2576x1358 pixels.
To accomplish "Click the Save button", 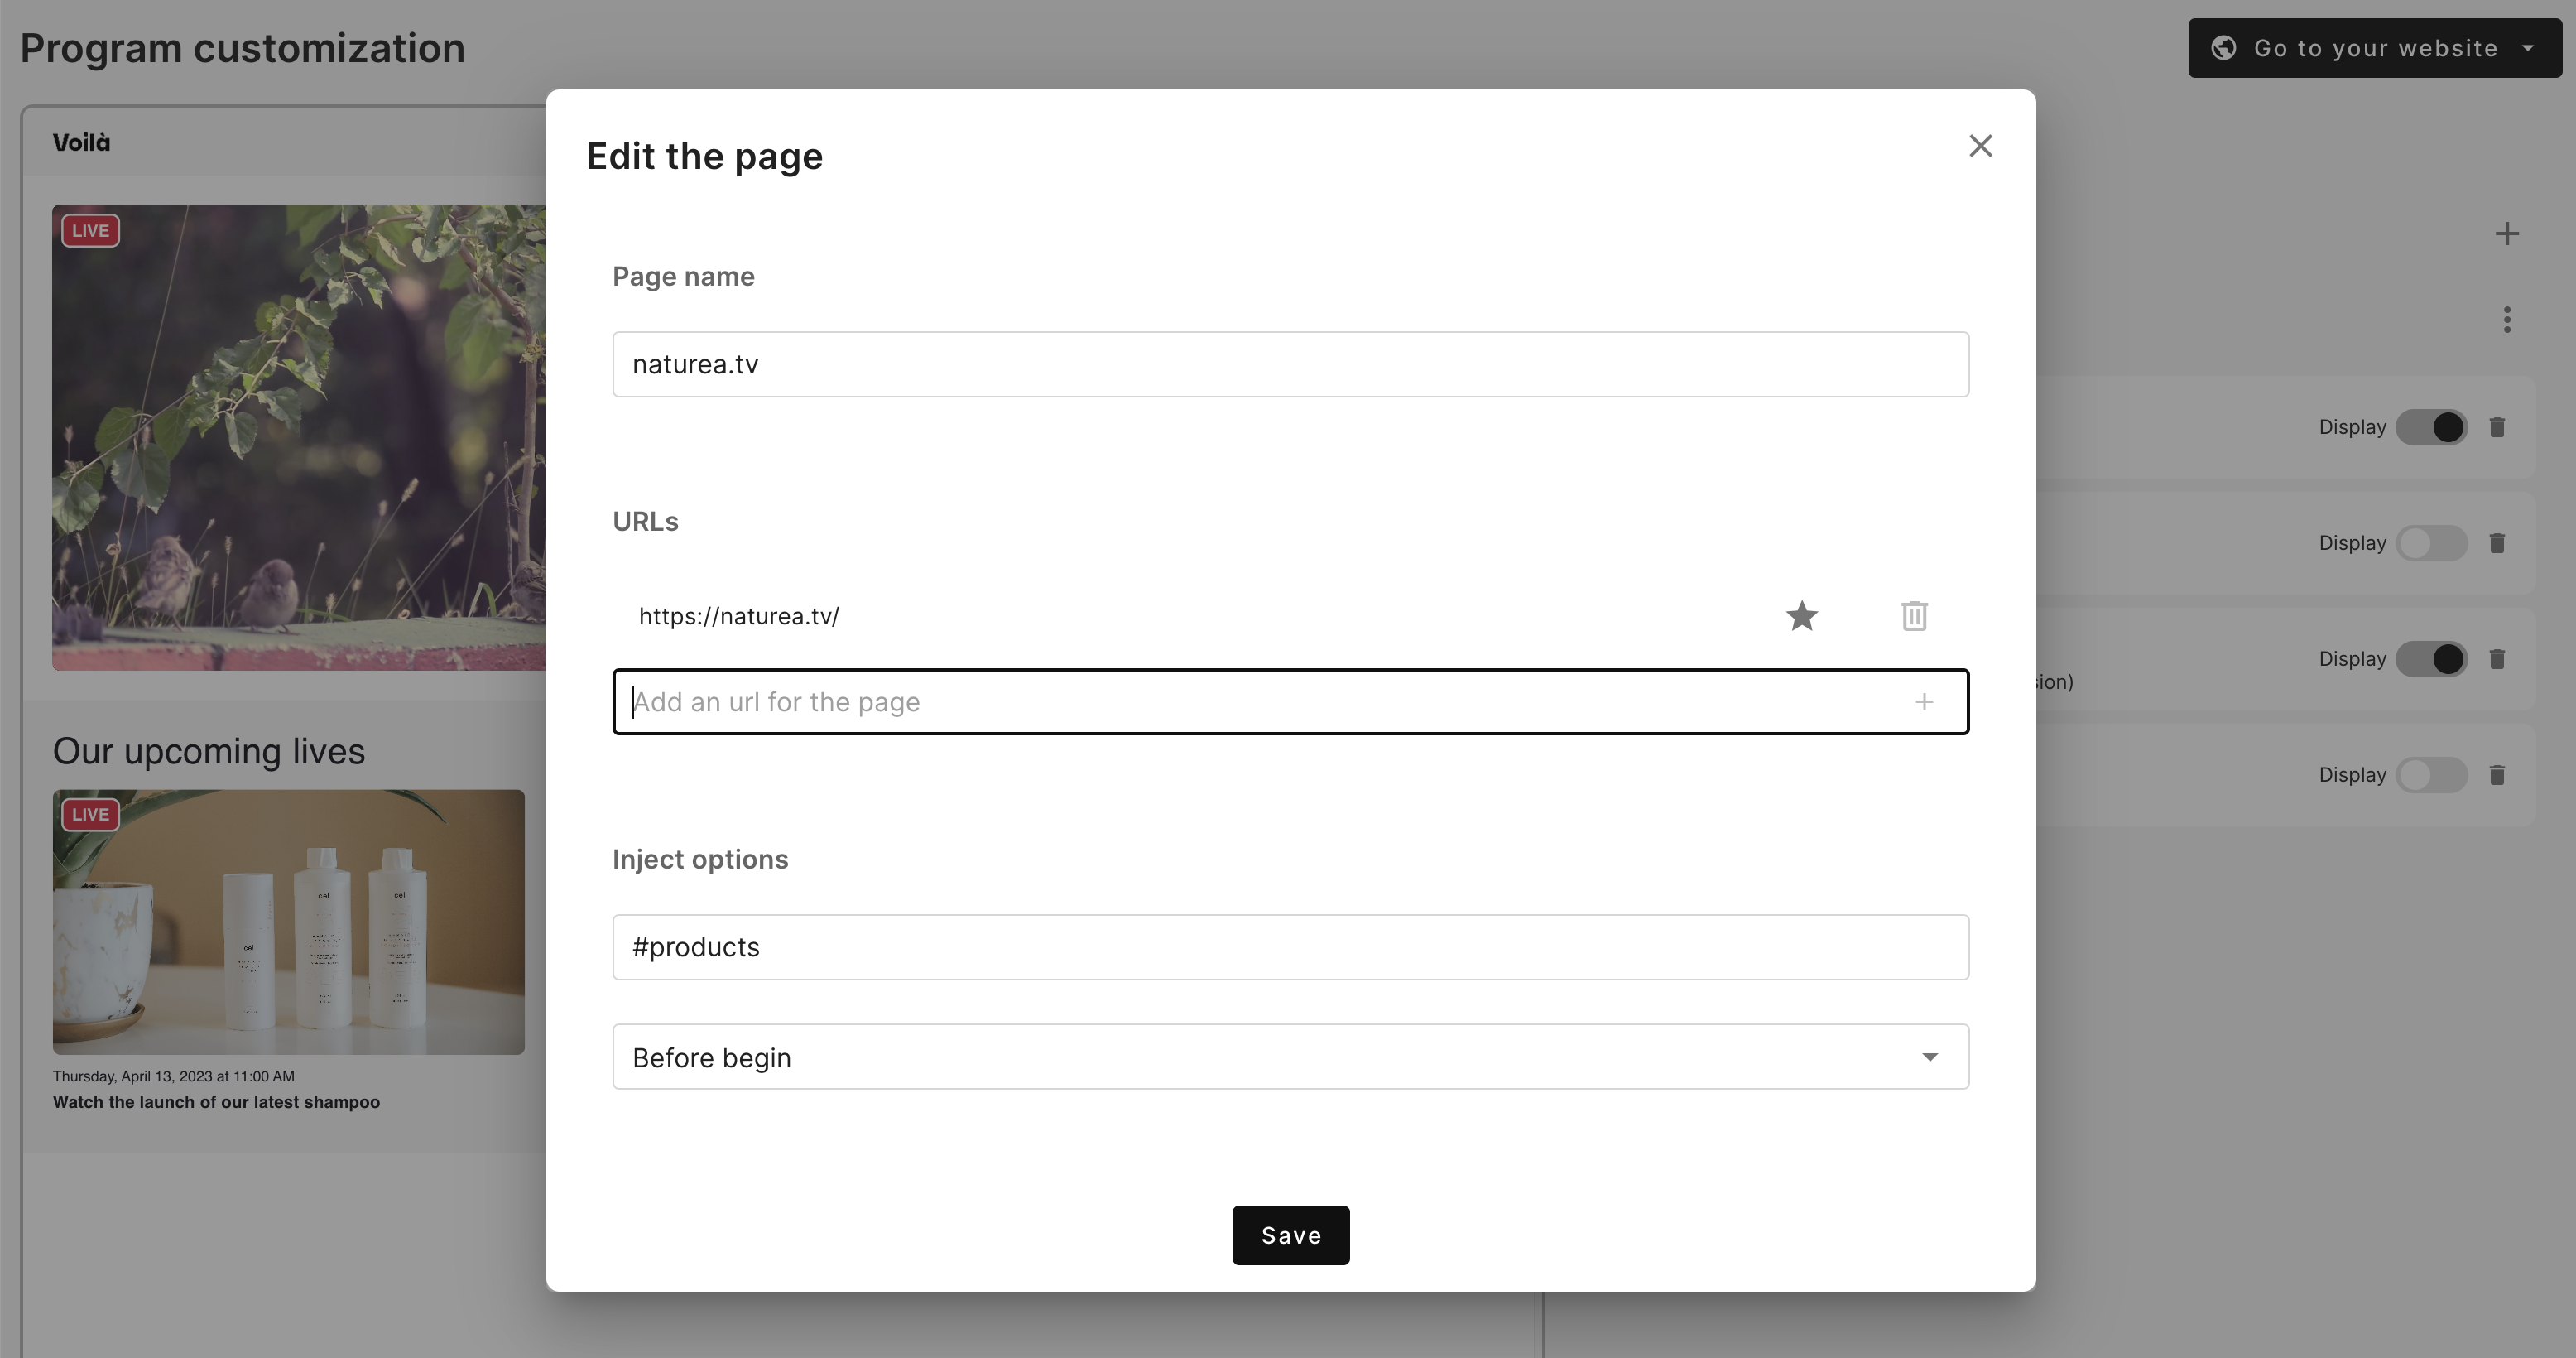I will tap(1291, 1234).
